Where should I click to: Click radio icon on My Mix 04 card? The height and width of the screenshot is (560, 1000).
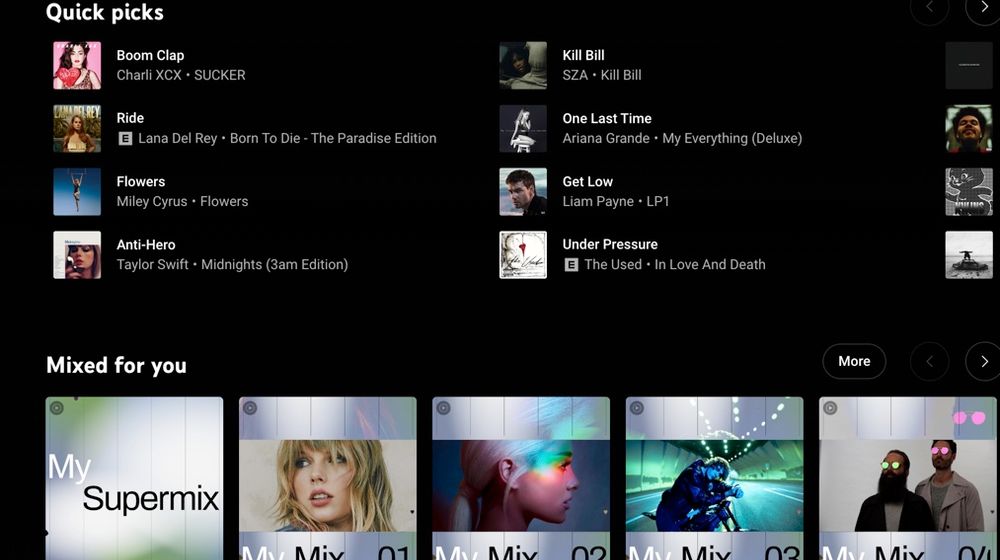pyautogui.click(x=830, y=408)
